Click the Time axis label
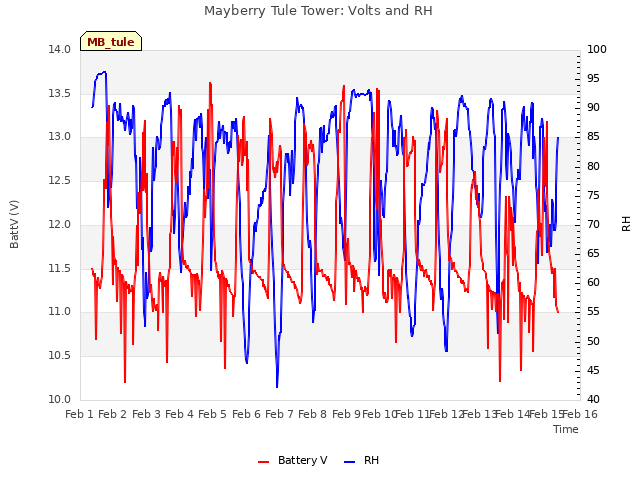Screen dimensions: 640x480 566,429
